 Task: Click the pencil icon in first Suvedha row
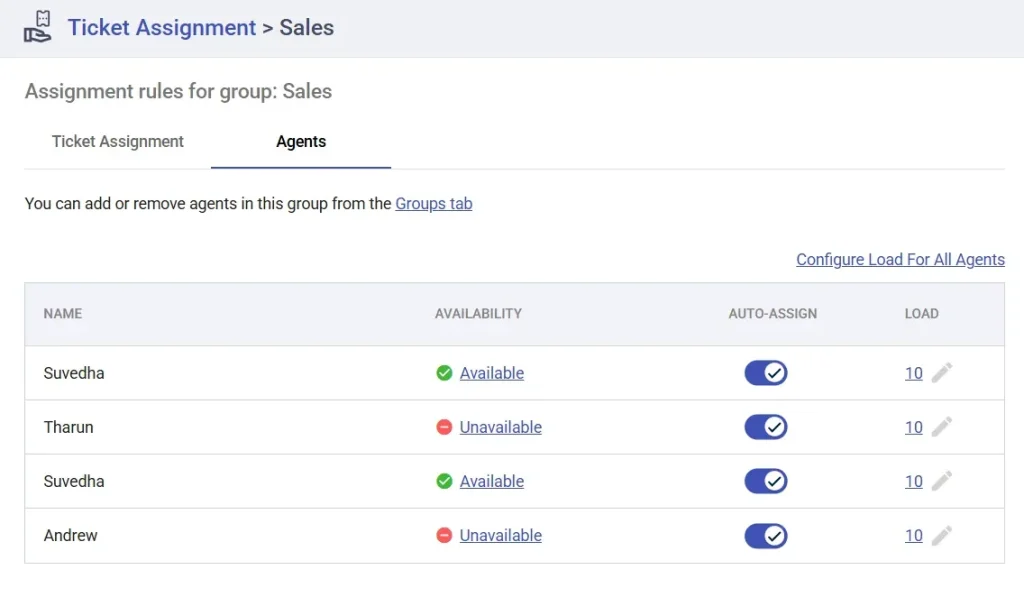(942, 373)
